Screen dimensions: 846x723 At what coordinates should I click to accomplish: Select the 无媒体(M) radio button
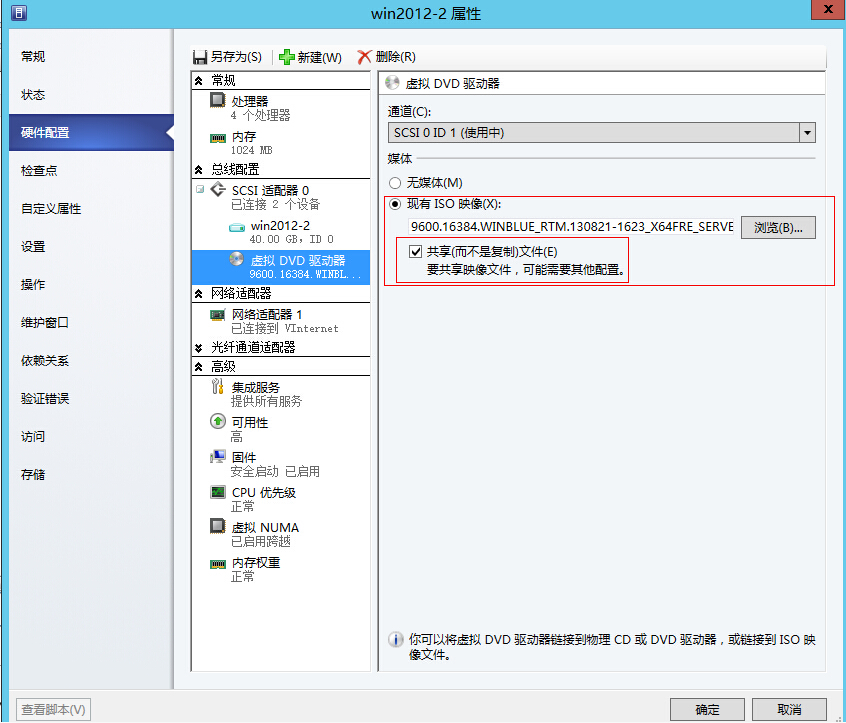point(395,183)
